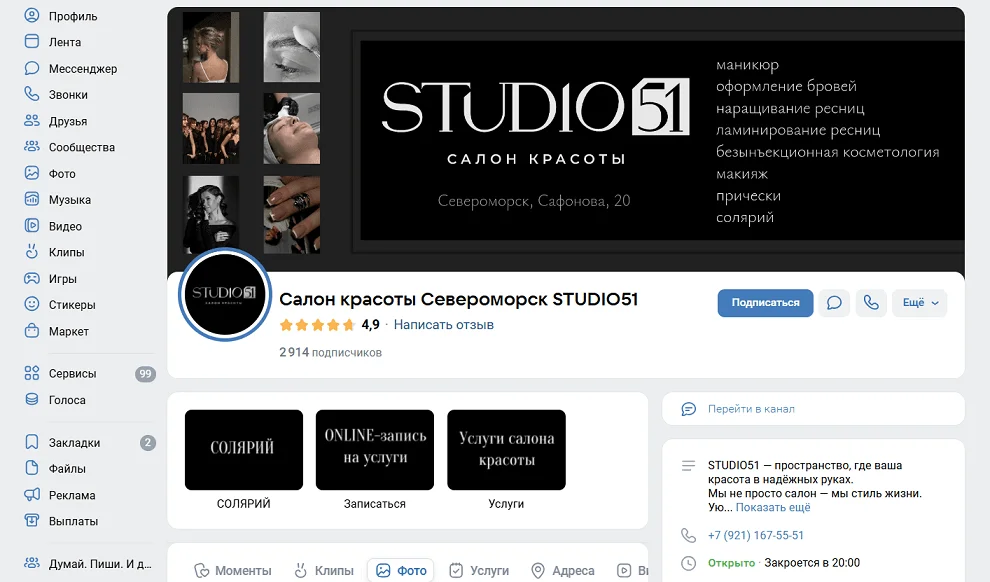Screen dimensions: 990x582
Task: Open the Выплаты payouts icon
Action: pos(32,521)
